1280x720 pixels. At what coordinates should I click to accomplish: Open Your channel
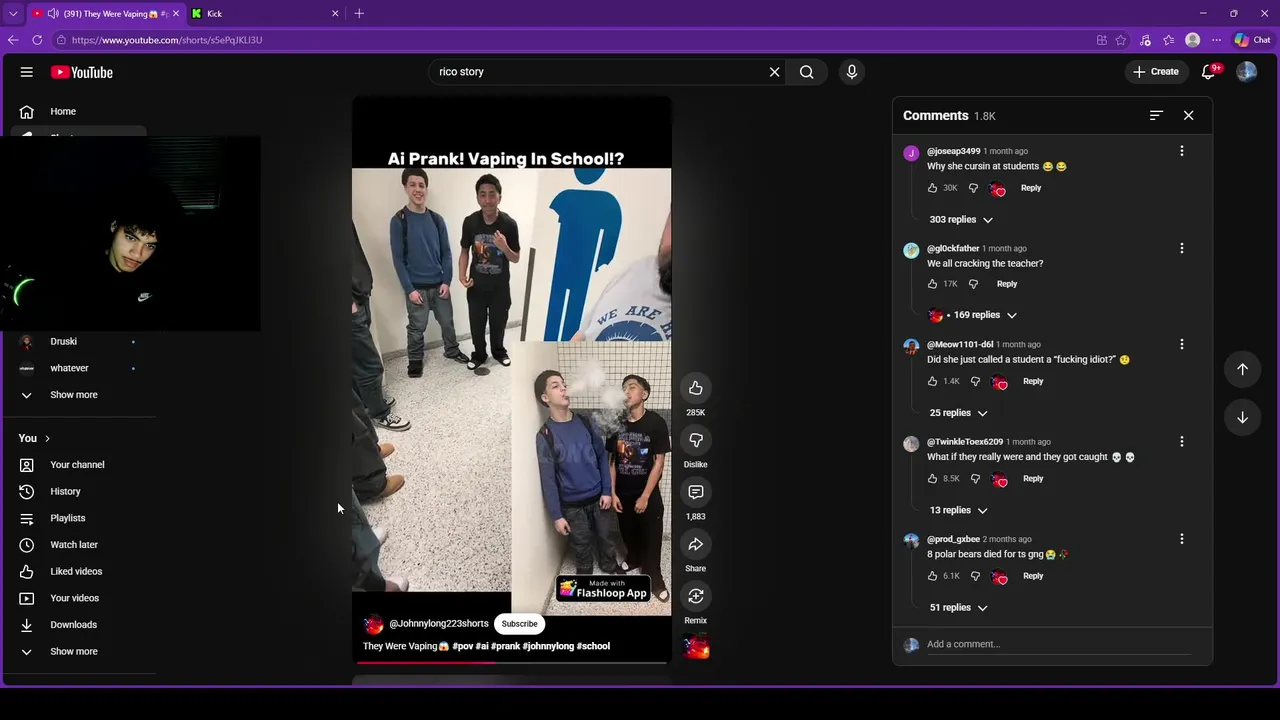coord(78,465)
